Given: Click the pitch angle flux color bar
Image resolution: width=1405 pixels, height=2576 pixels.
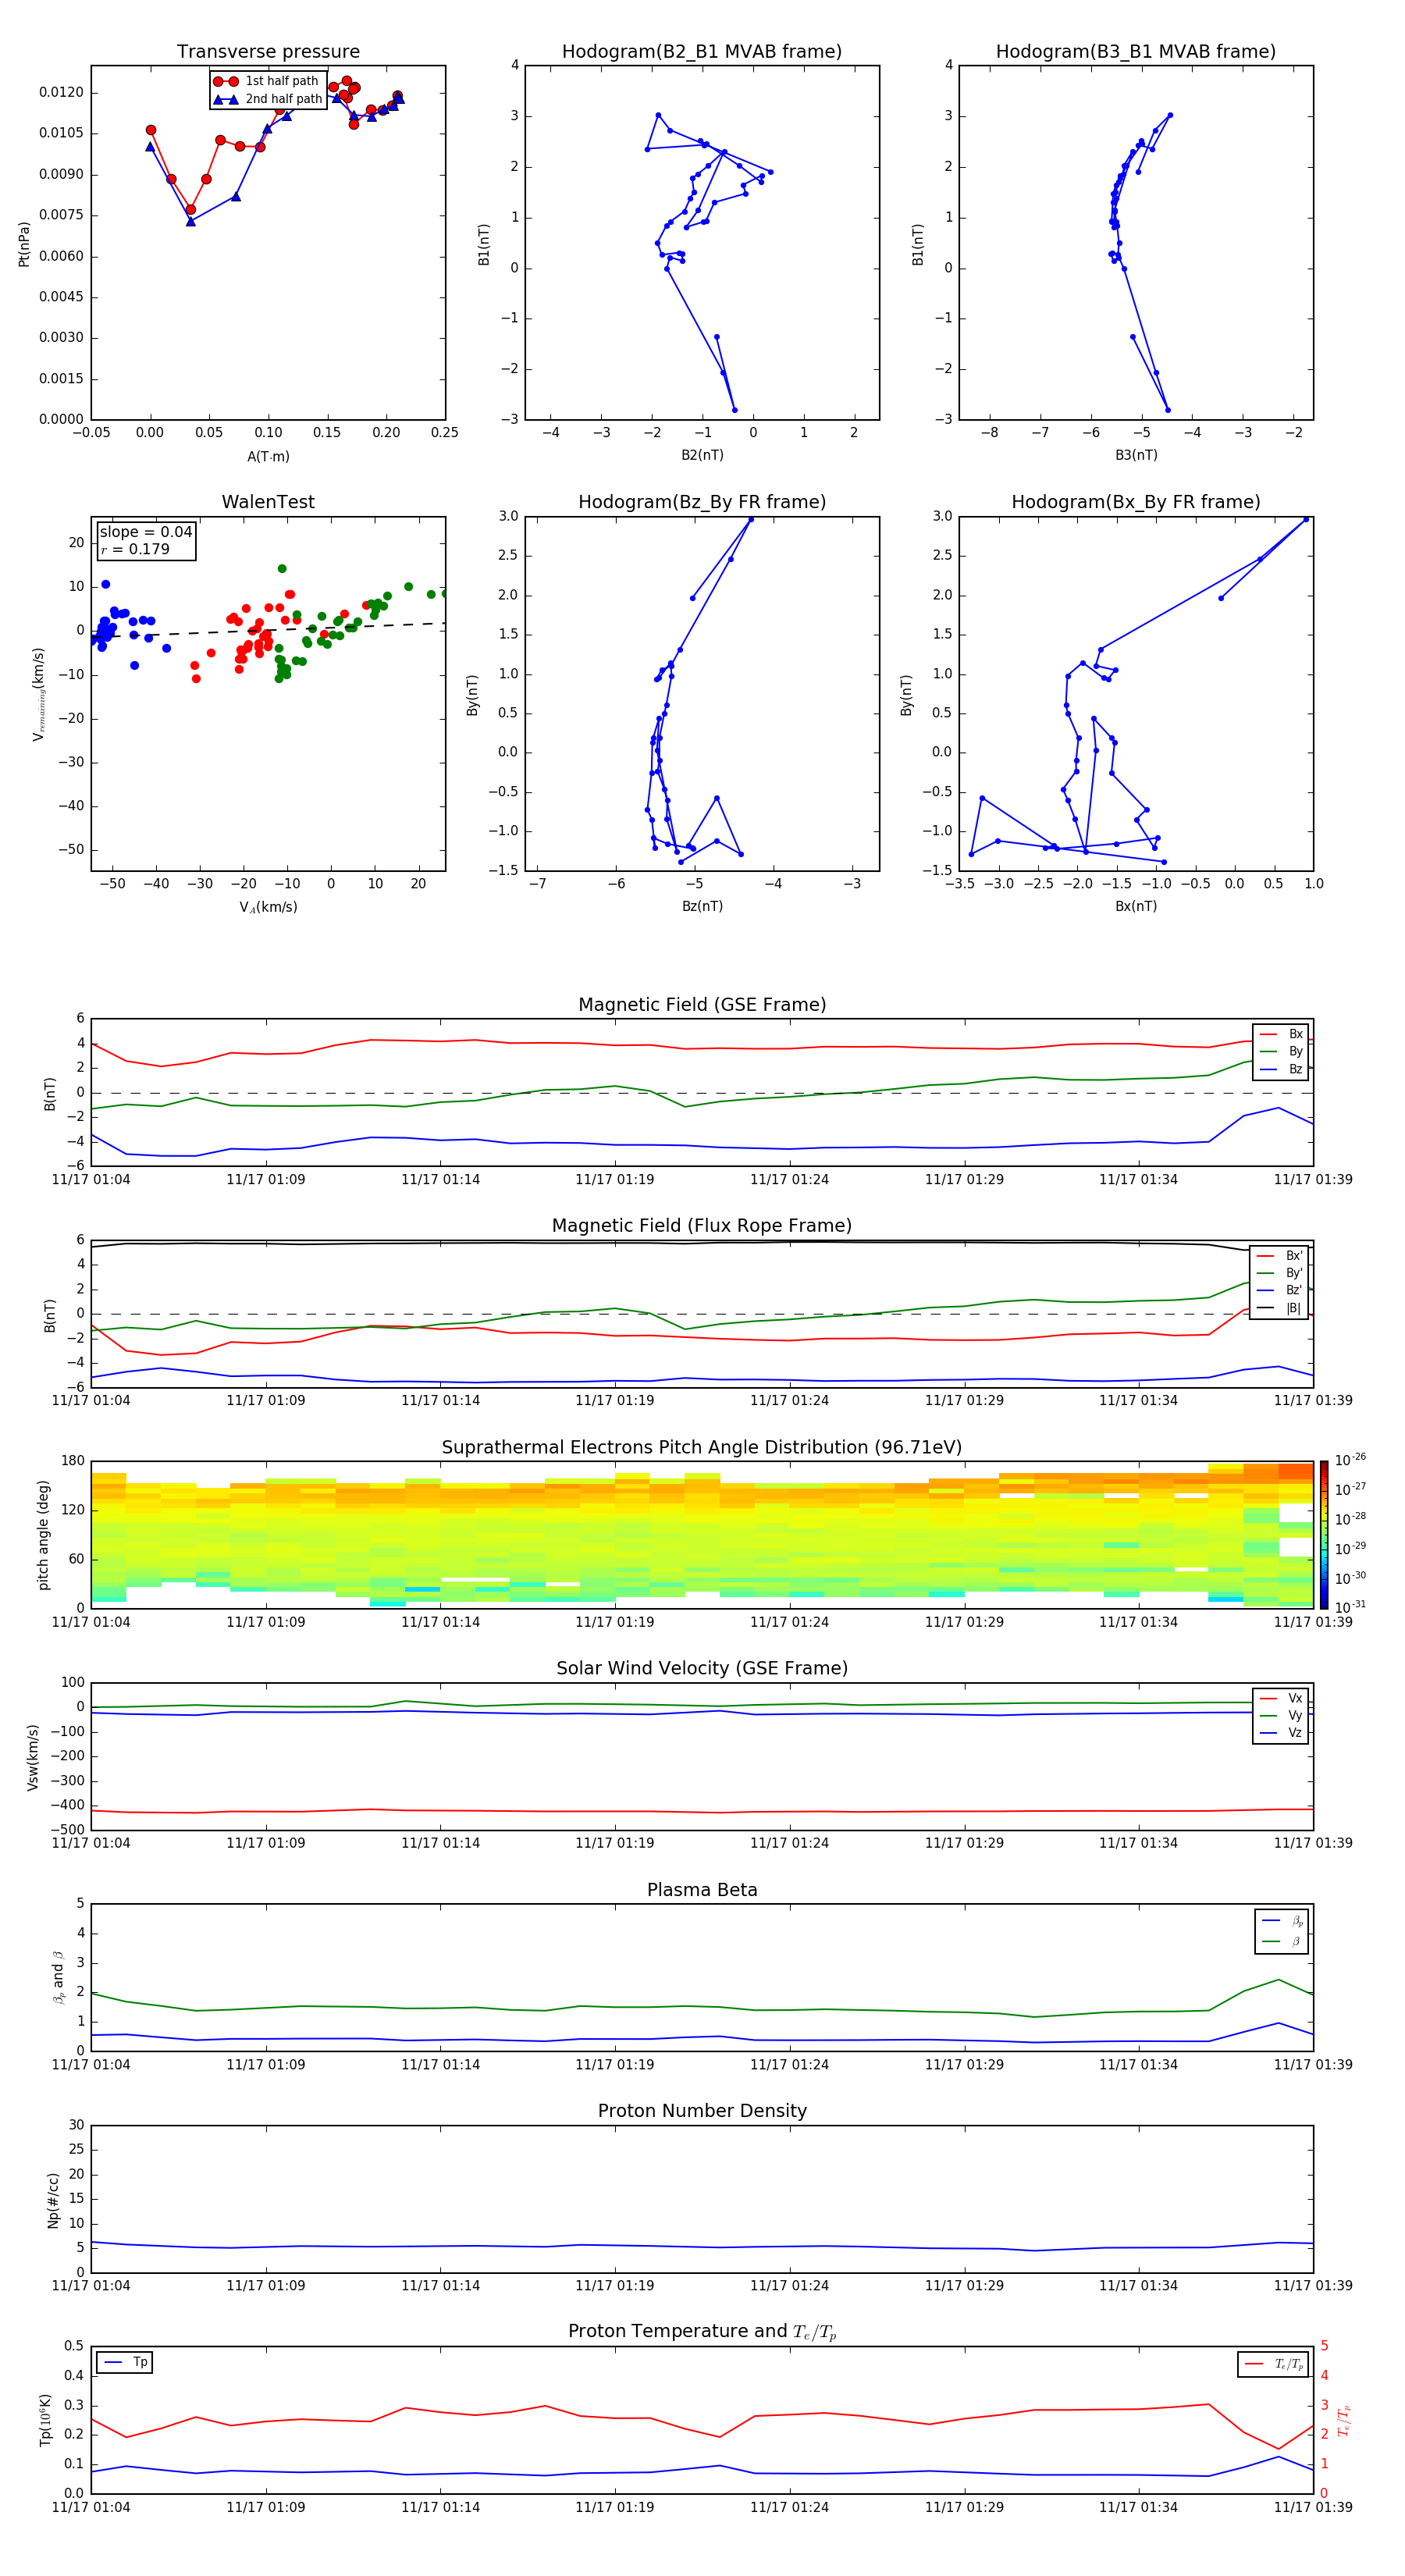Looking at the screenshot, I should click(1323, 1535).
